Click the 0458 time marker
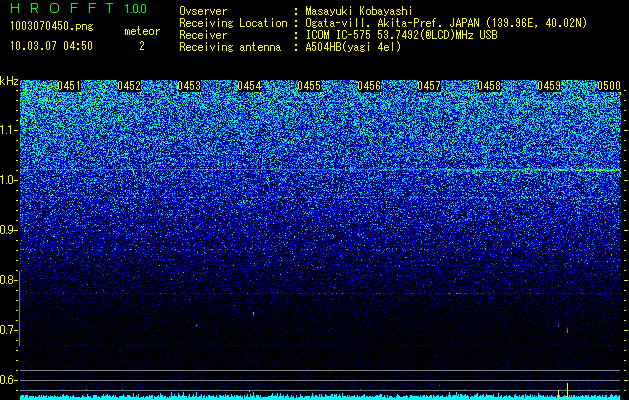This screenshot has height=400, width=629. (489, 86)
